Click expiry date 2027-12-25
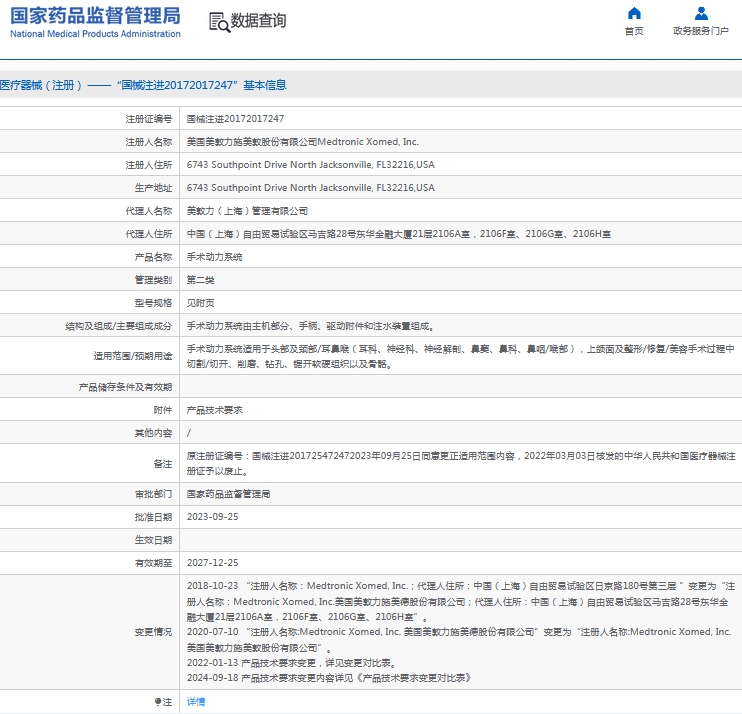Image resolution: width=742 pixels, height=714 pixels. [x=212, y=563]
